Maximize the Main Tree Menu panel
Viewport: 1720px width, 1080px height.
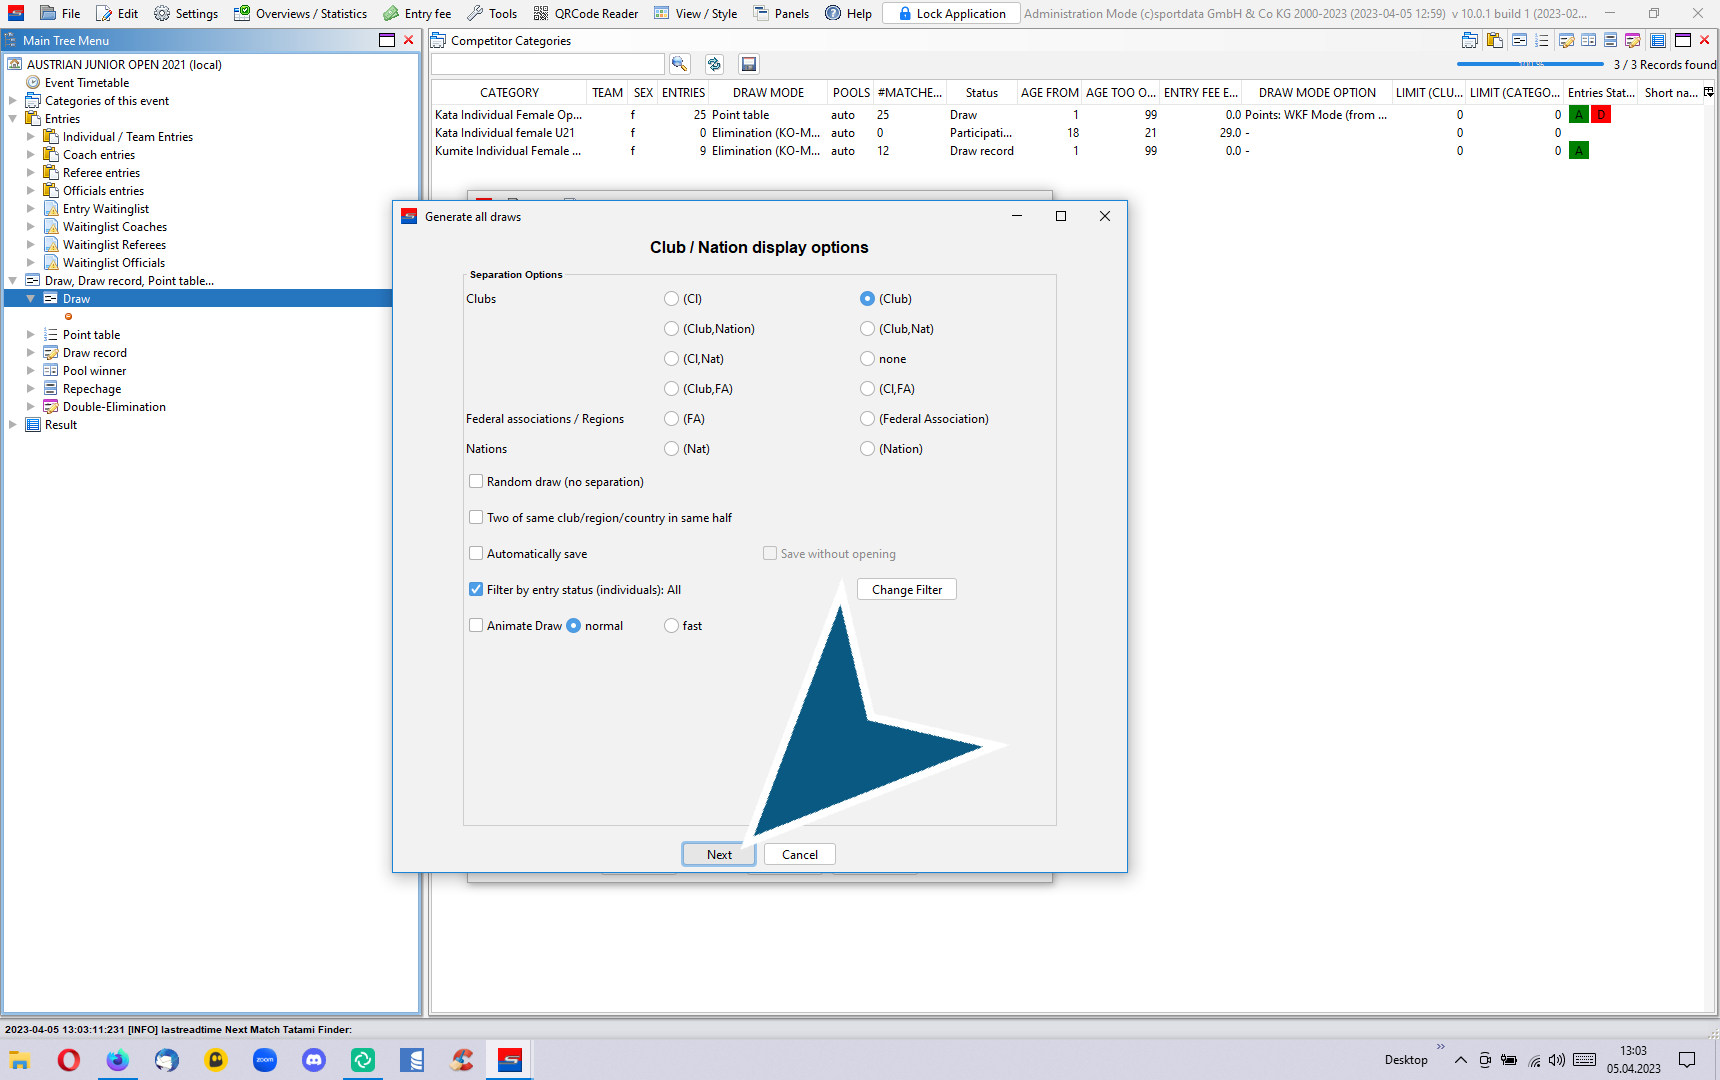coord(387,40)
